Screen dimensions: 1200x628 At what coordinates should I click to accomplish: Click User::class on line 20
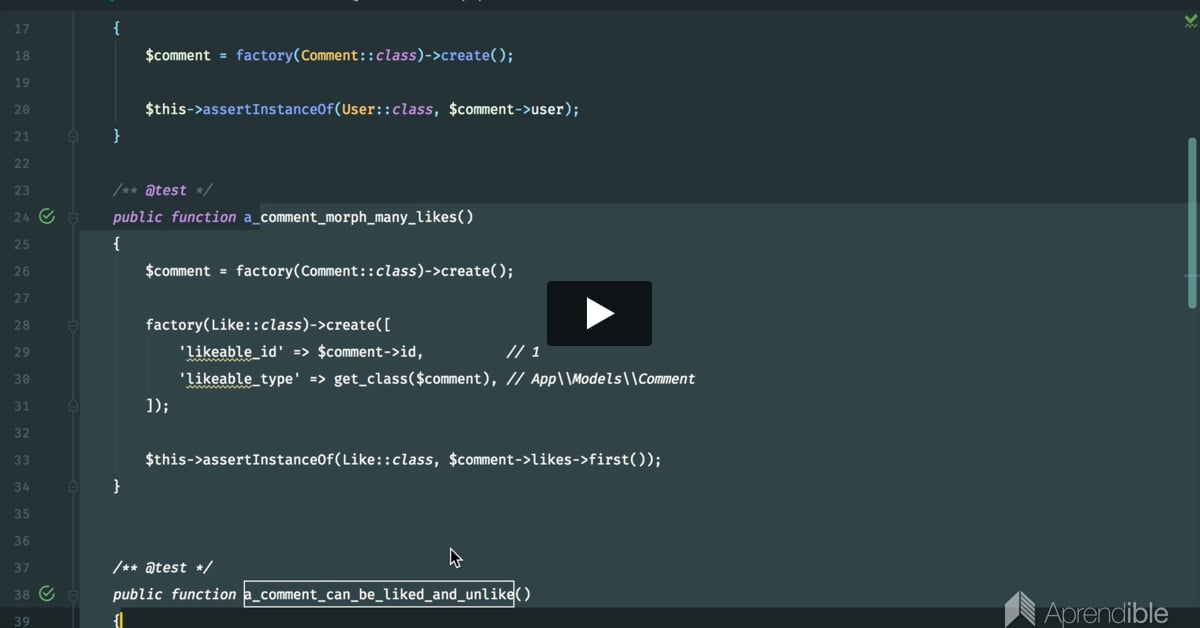click(388, 109)
